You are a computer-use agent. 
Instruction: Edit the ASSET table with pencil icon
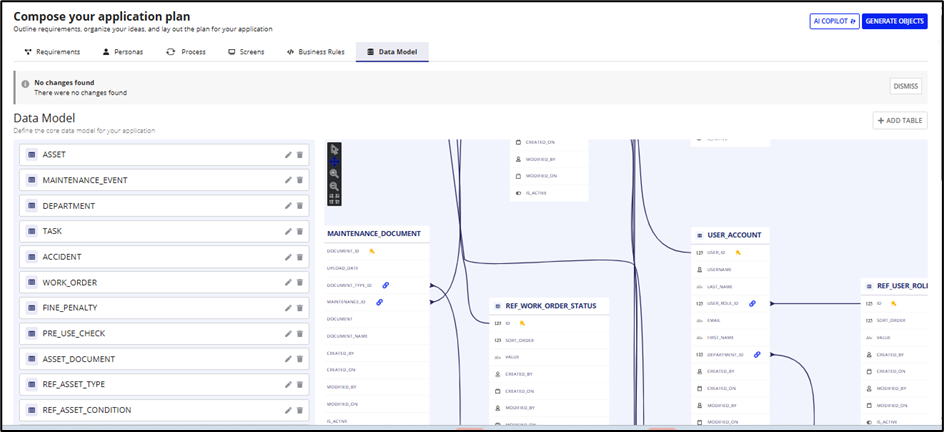point(288,155)
